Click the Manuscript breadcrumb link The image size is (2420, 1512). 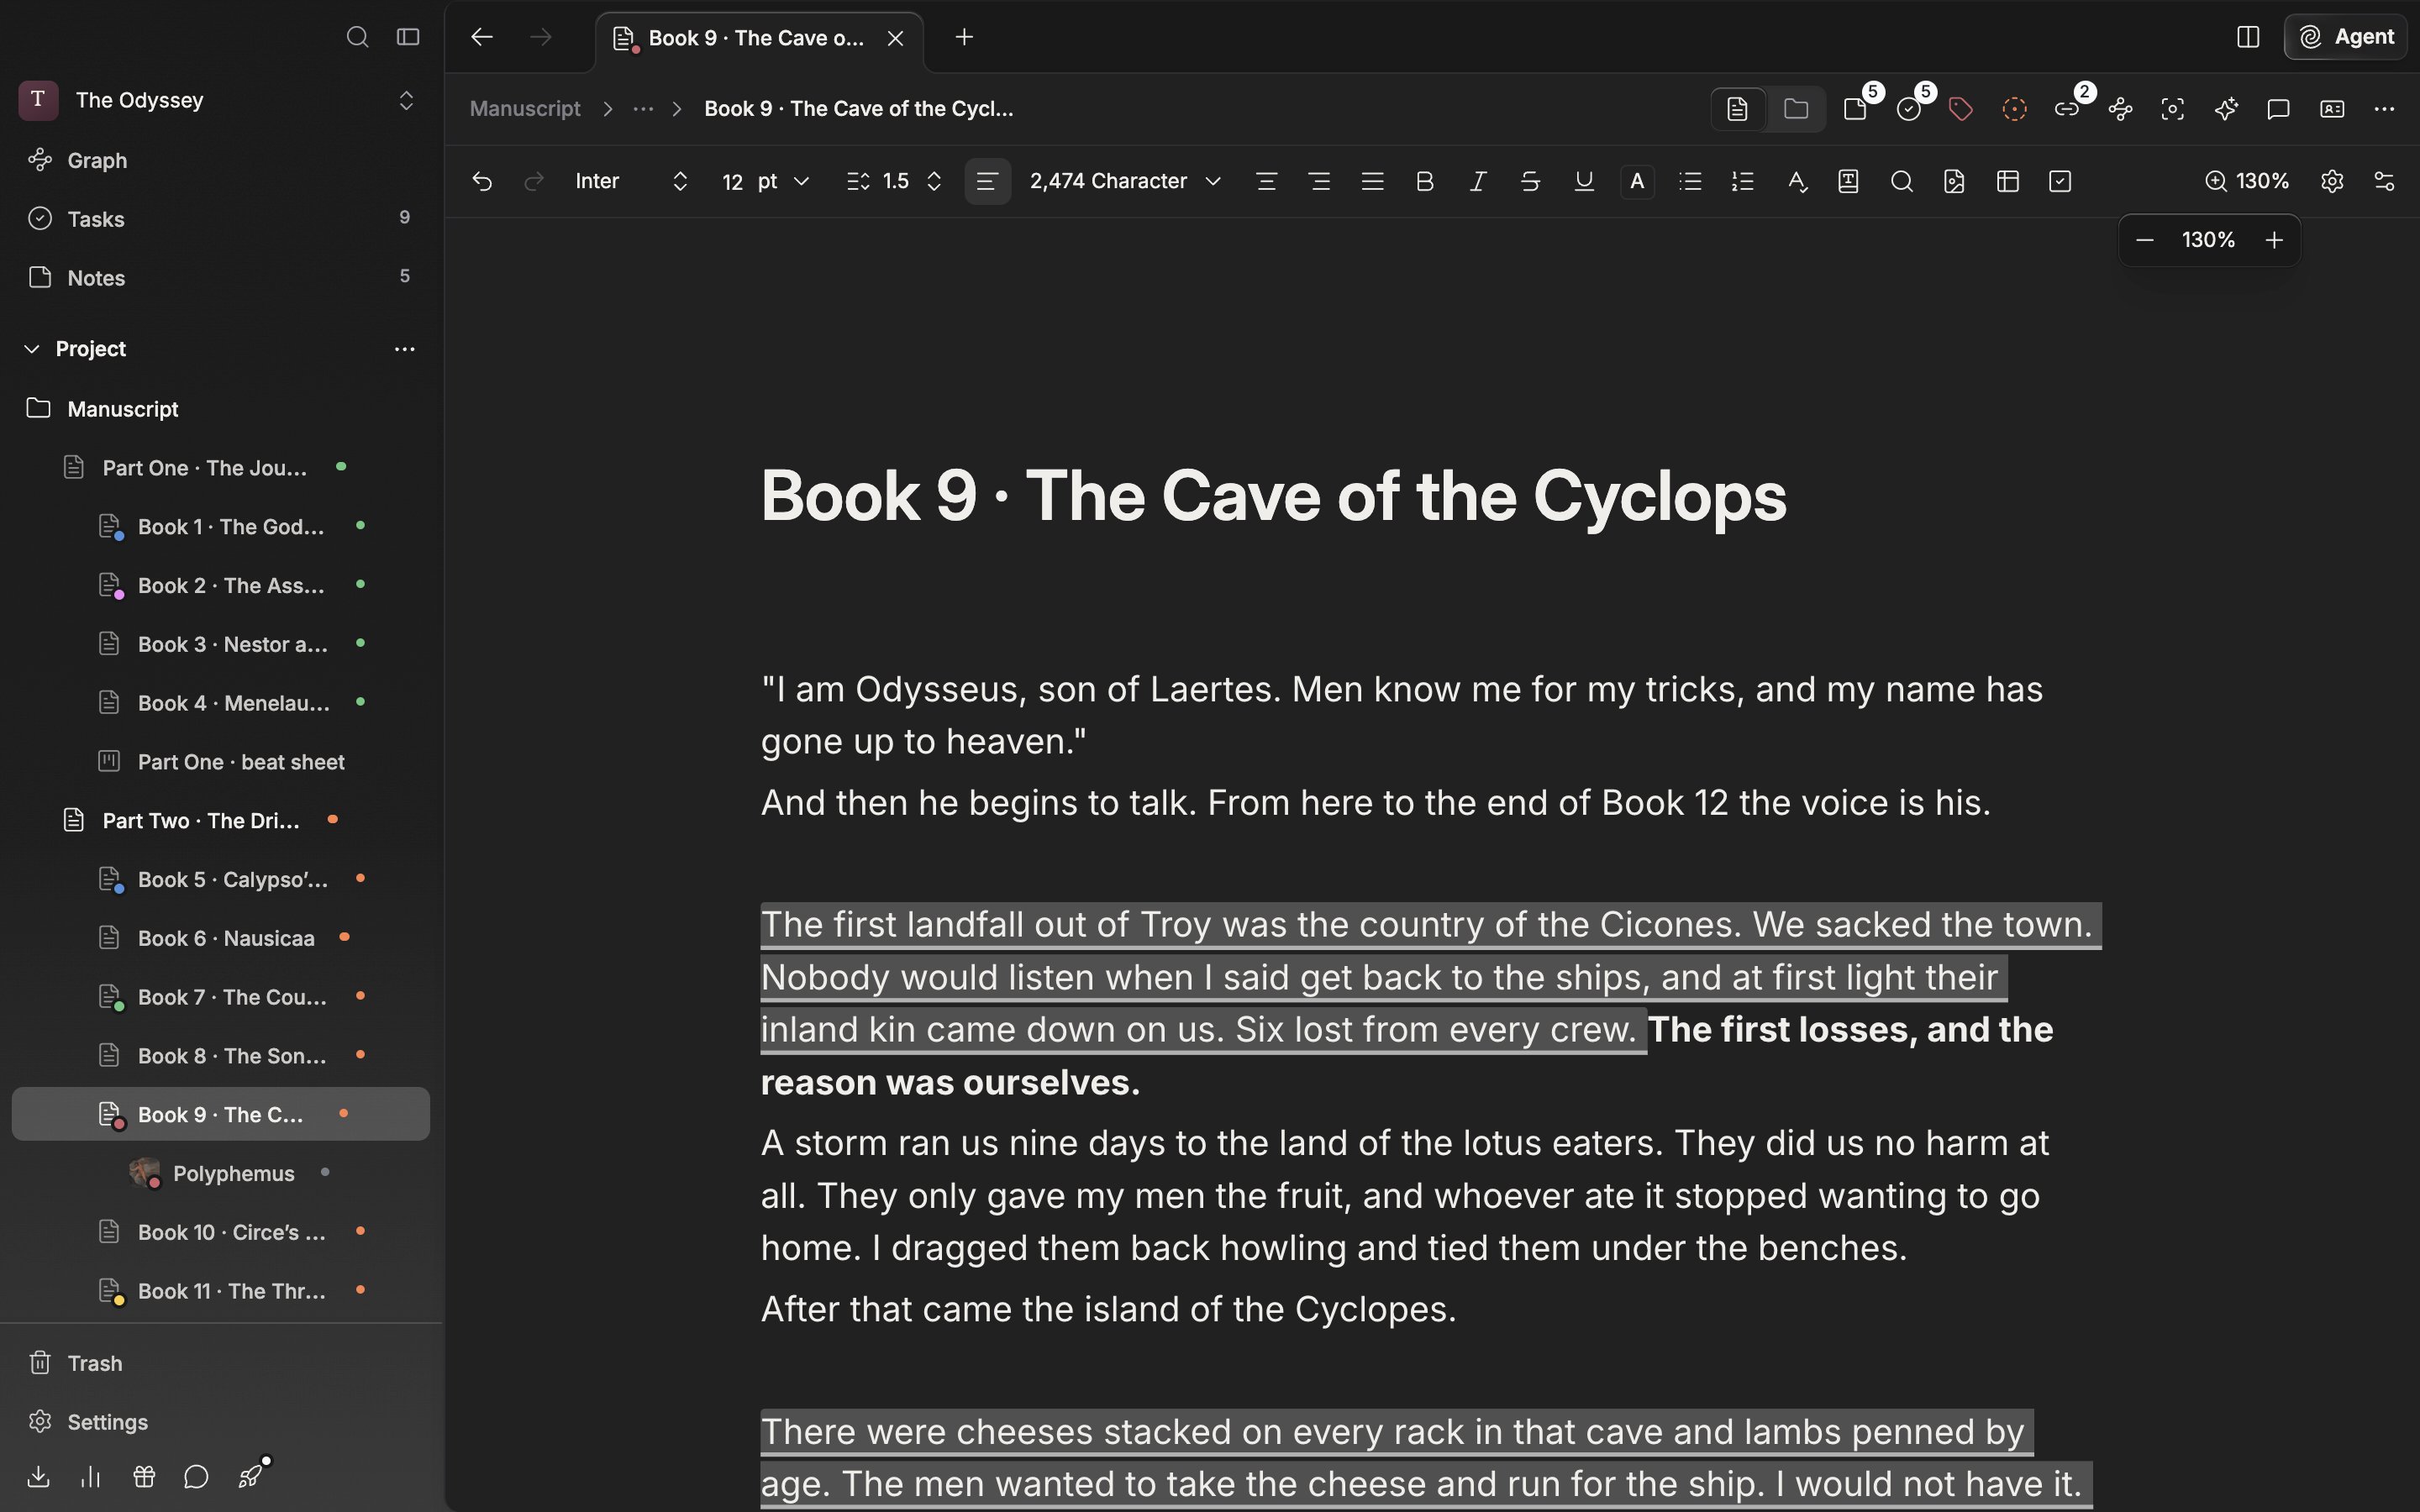click(x=525, y=109)
